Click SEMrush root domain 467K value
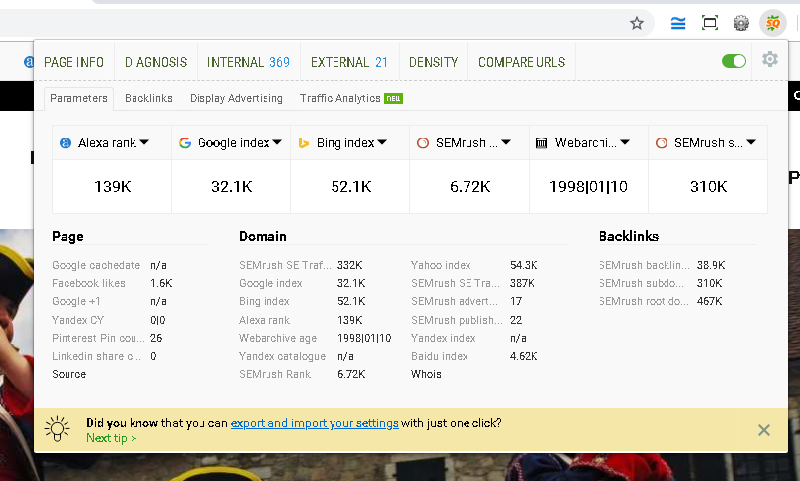The width and height of the screenshot is (800, 481). tap(709, 301)
